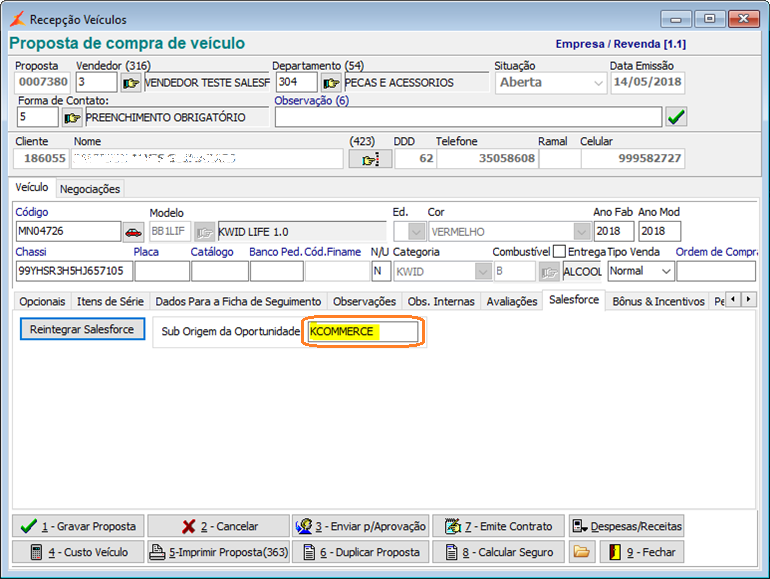
Task: Switch to the Negociações tab
Action: point(90,189)
